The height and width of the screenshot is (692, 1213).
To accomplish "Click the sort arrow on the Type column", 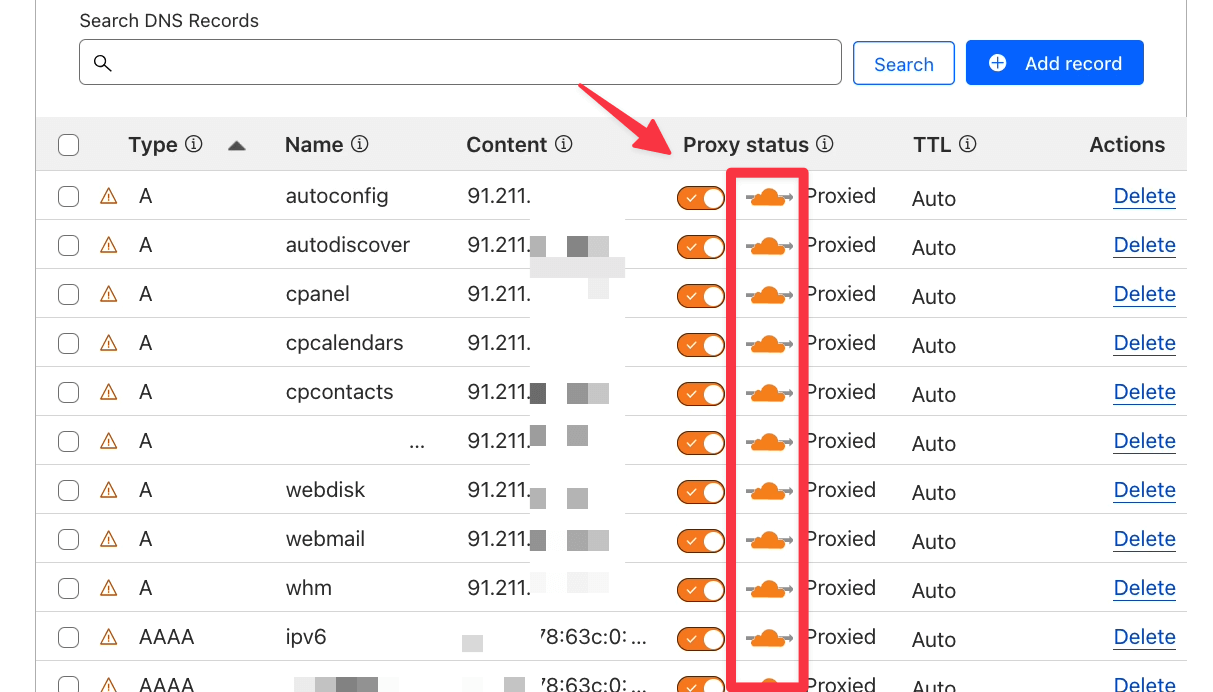I will 237,144.
